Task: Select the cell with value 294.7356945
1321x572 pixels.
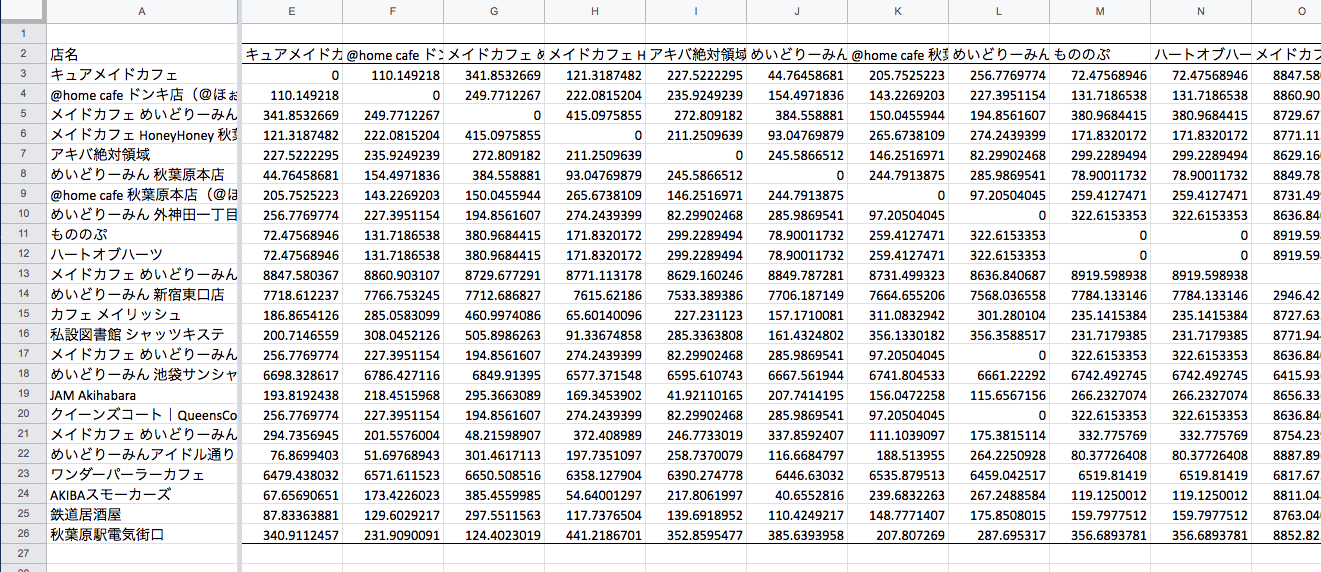Action: point(291,434)
